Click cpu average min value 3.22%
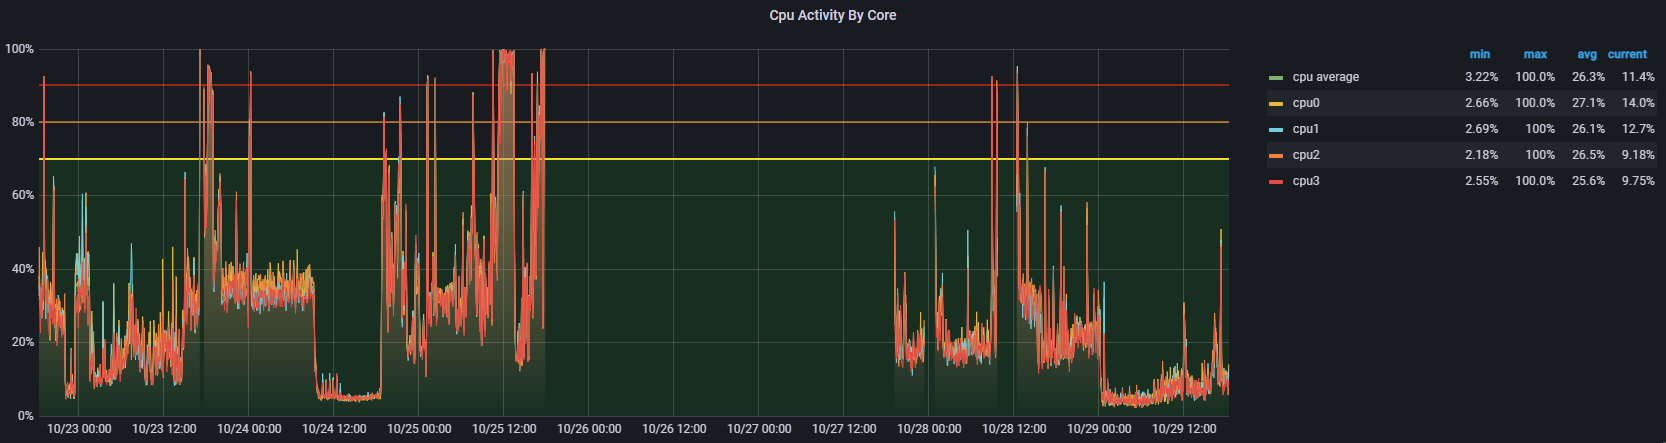This screenshot has height=443, width=1666. point(1482,77)
